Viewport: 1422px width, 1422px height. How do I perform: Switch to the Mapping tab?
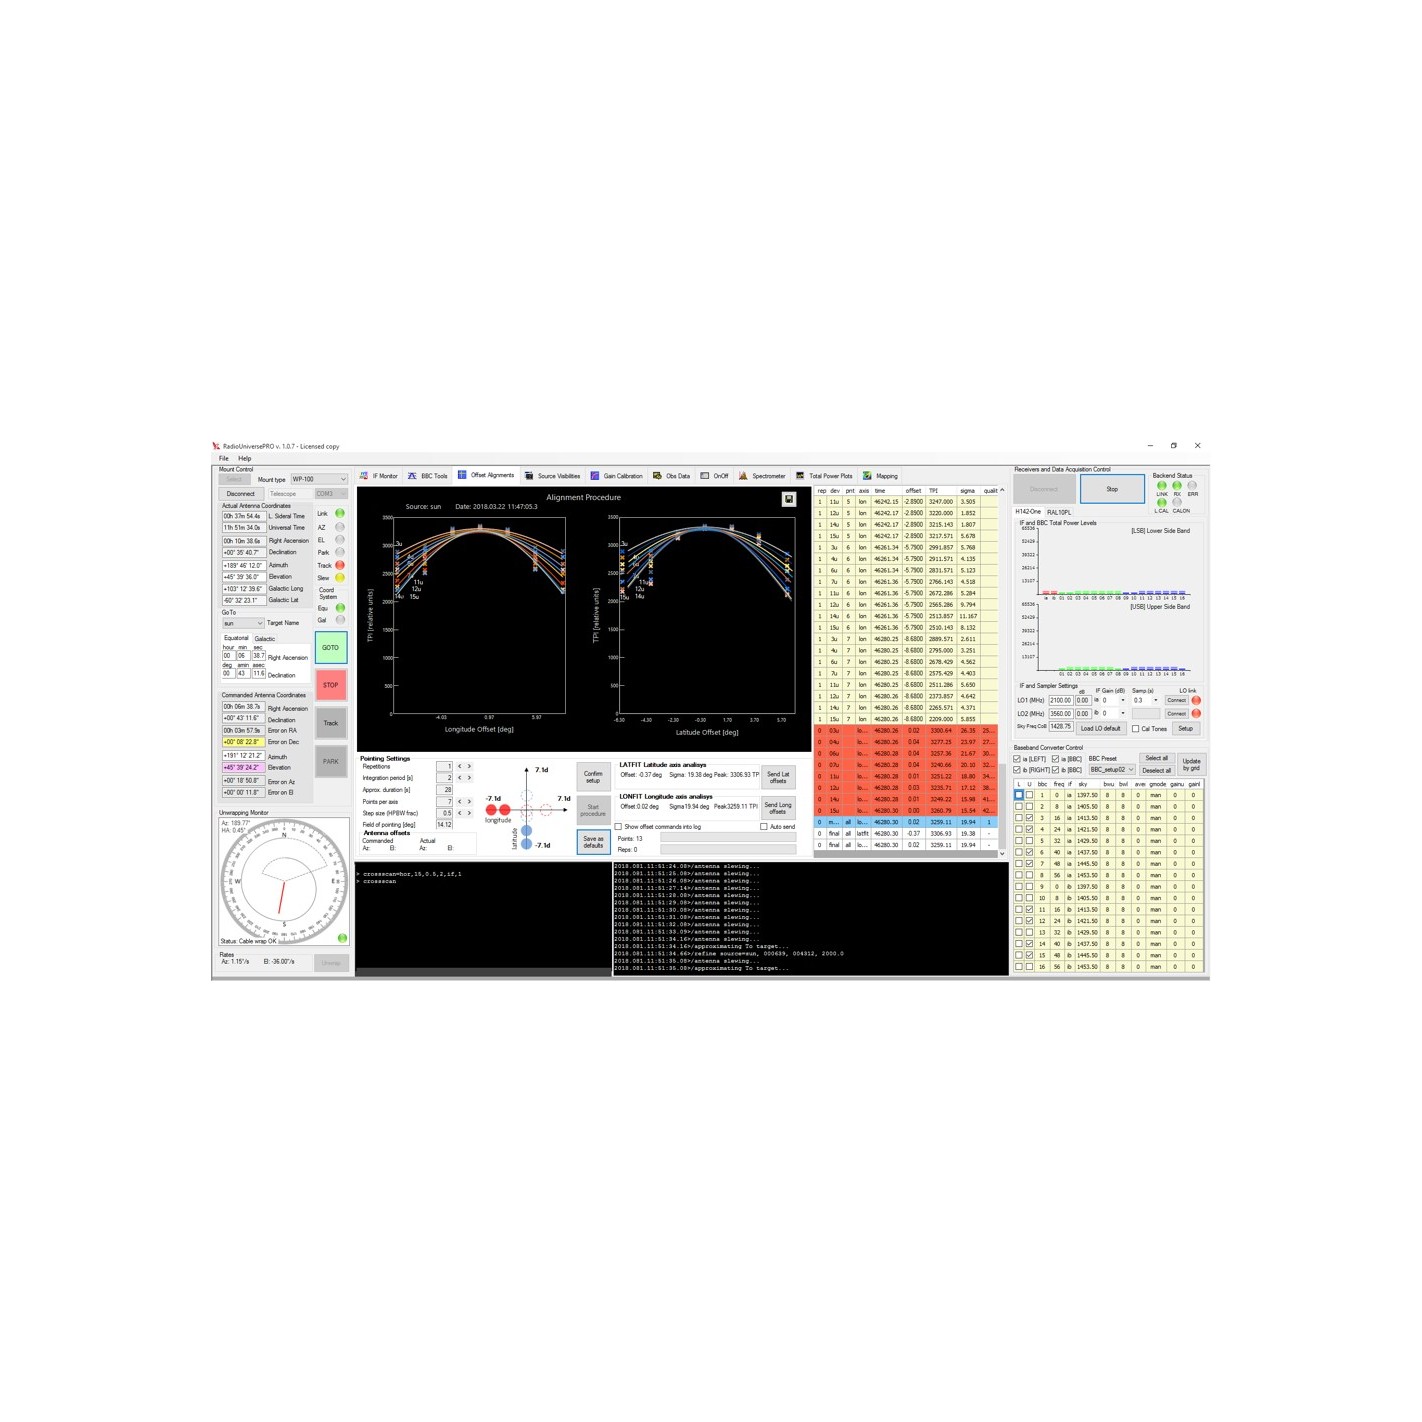coord(881,476)
